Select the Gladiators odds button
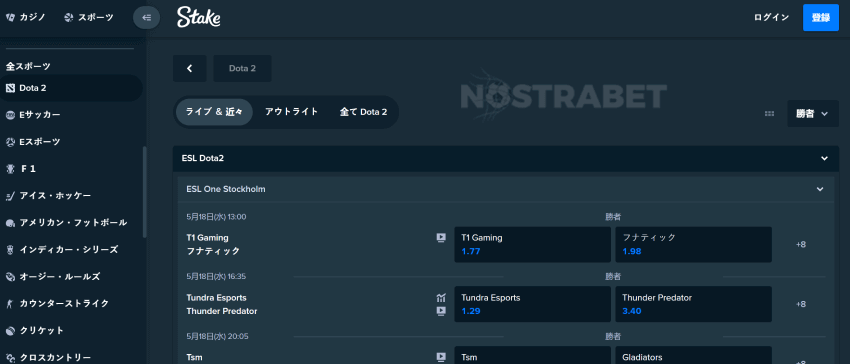Screen dimensions: 850x364 click(694, 355)
